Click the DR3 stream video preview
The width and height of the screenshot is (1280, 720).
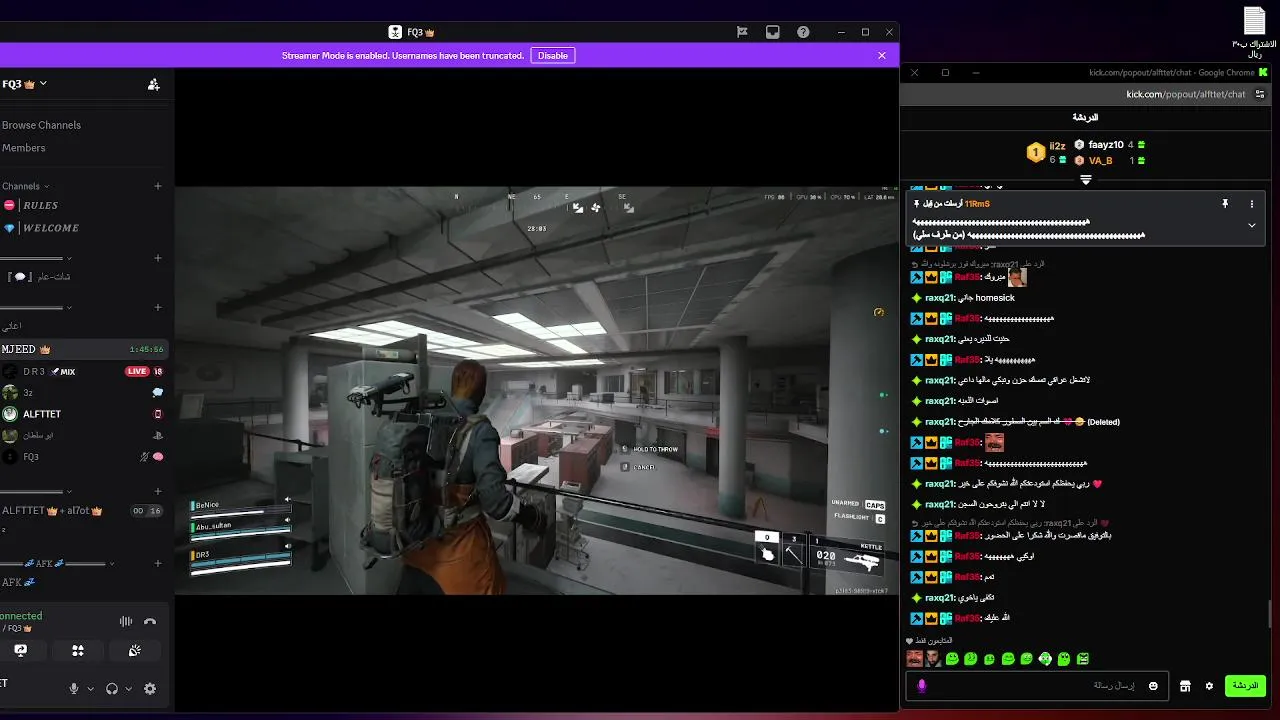click(536, 390)
